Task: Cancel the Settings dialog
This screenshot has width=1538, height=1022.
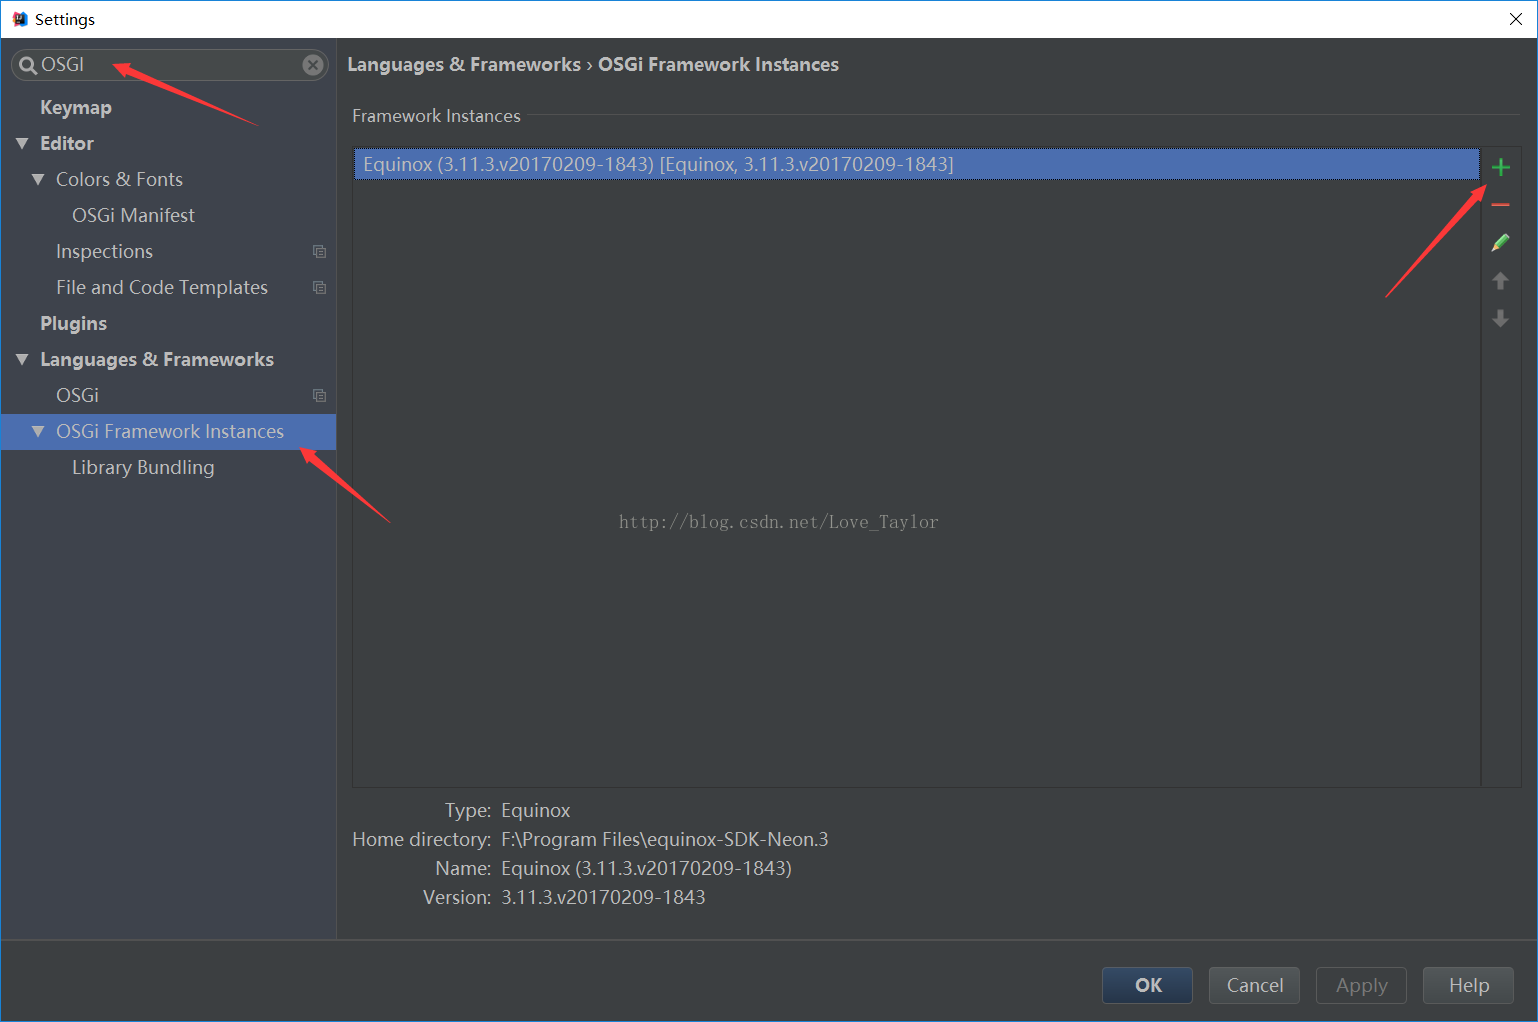Action: (1254, 985)
